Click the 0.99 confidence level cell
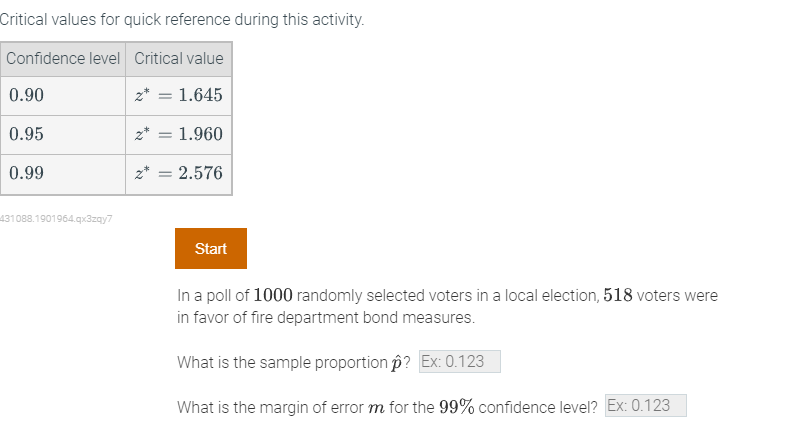 (63, 174)
